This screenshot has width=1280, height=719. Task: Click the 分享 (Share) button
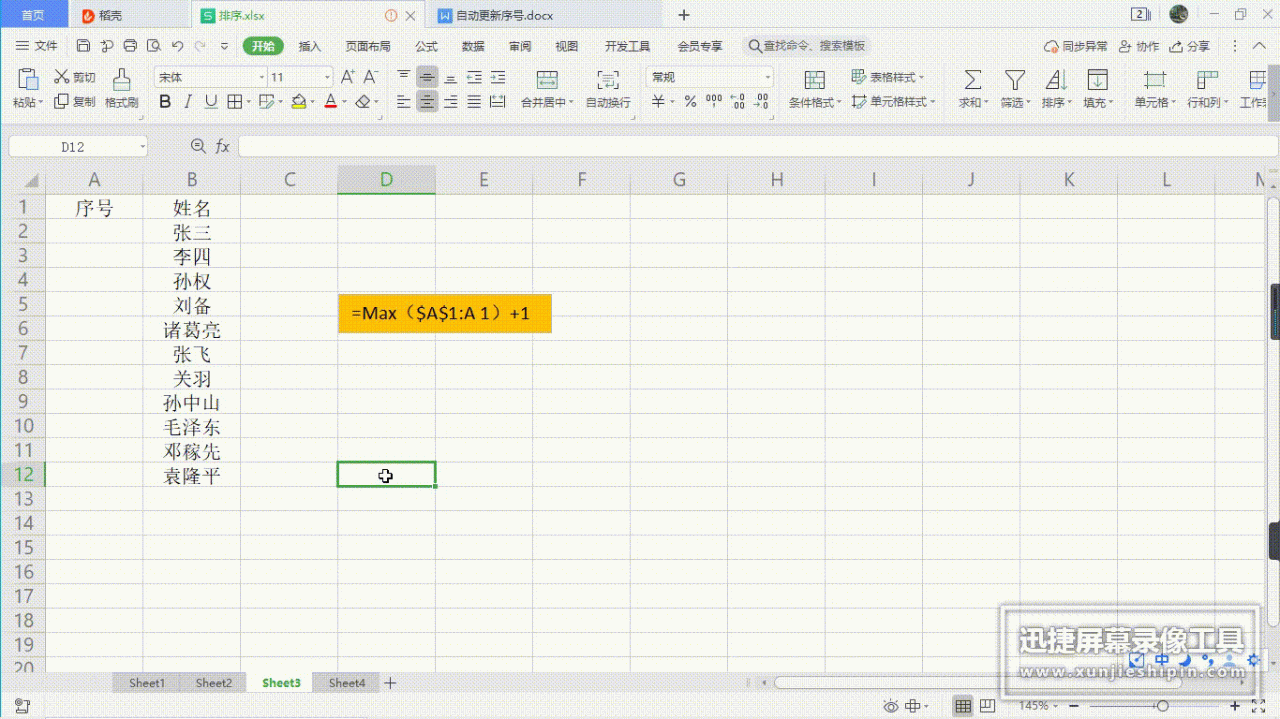coord(1190,46)
